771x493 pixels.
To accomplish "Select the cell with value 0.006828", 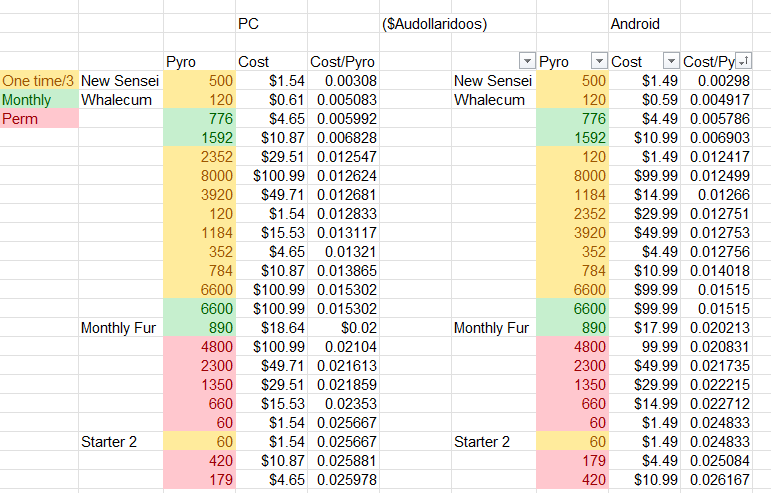I will tap(343, 138).
